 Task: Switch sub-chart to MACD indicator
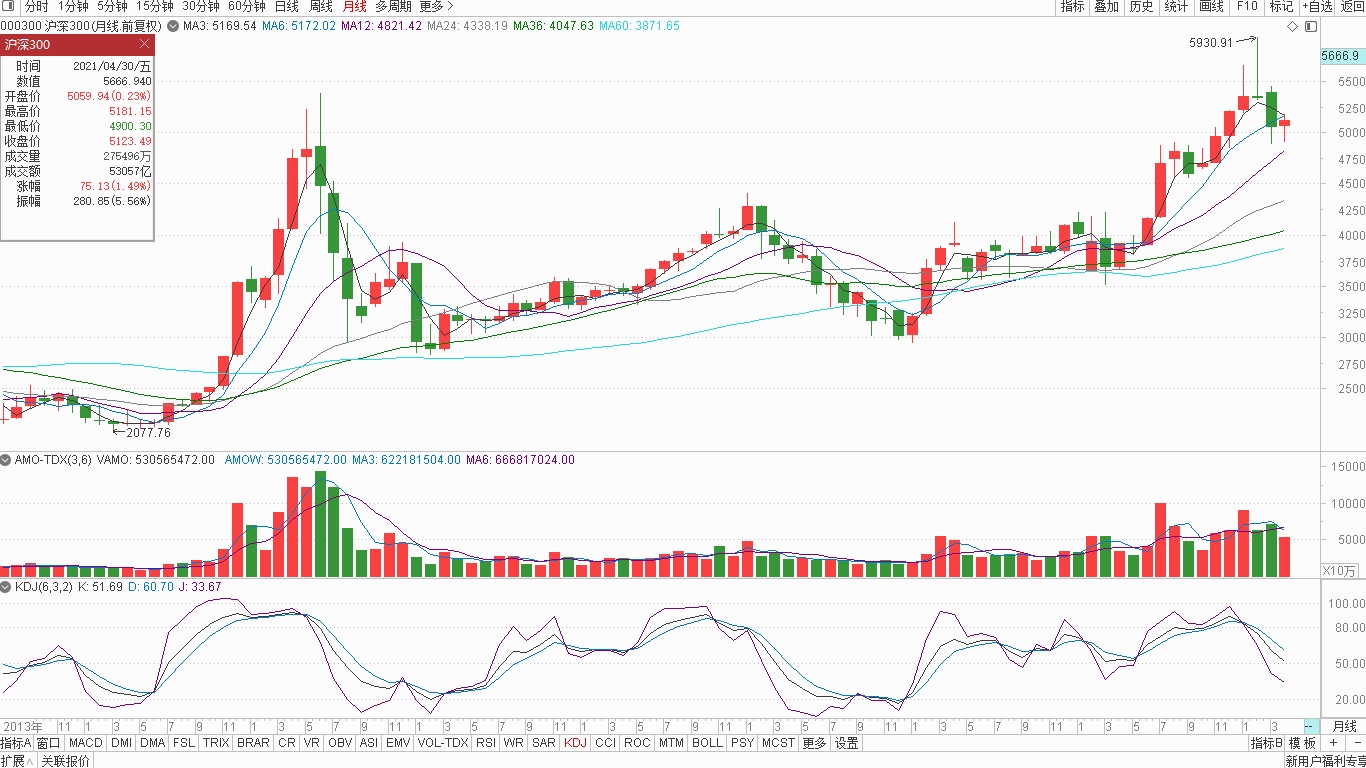[x=86, y=743]
